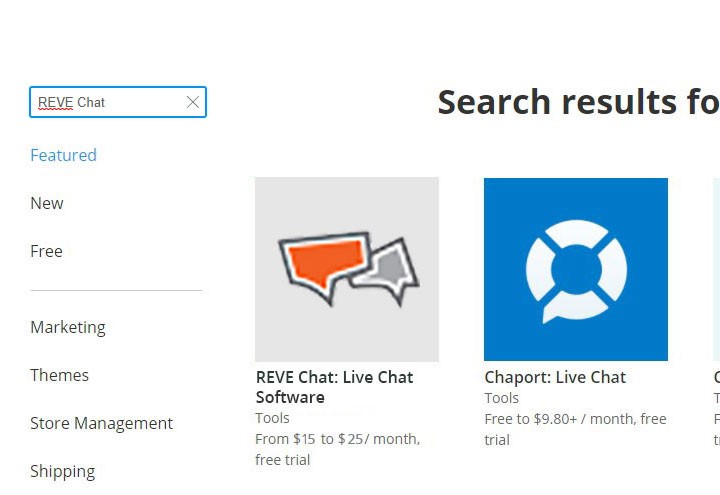
Task: Open the Marketing category
Action: [67, 327]
